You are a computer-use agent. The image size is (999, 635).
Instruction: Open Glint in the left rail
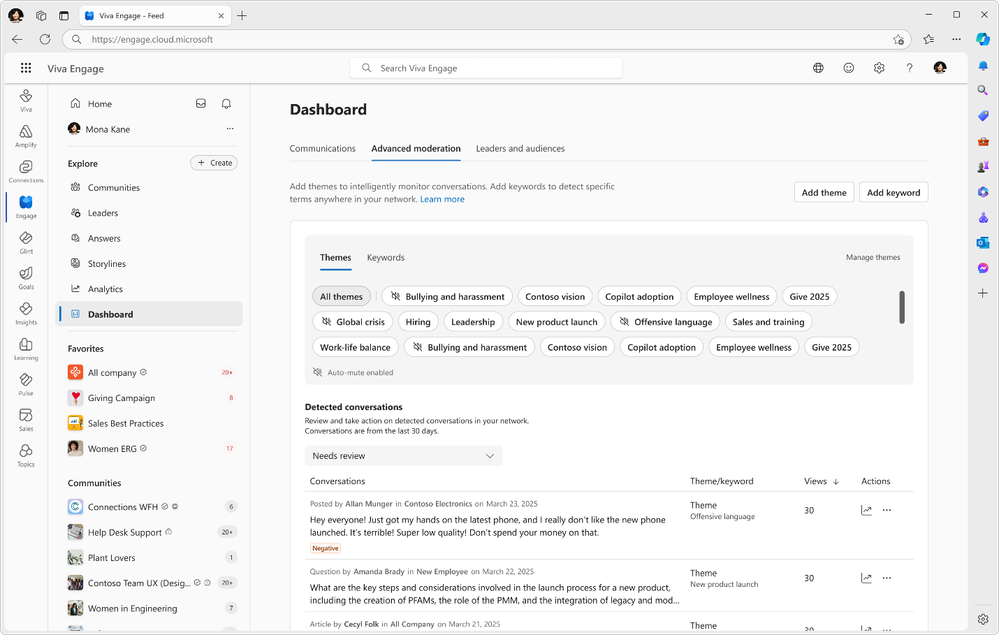click(x=25, y=242)
